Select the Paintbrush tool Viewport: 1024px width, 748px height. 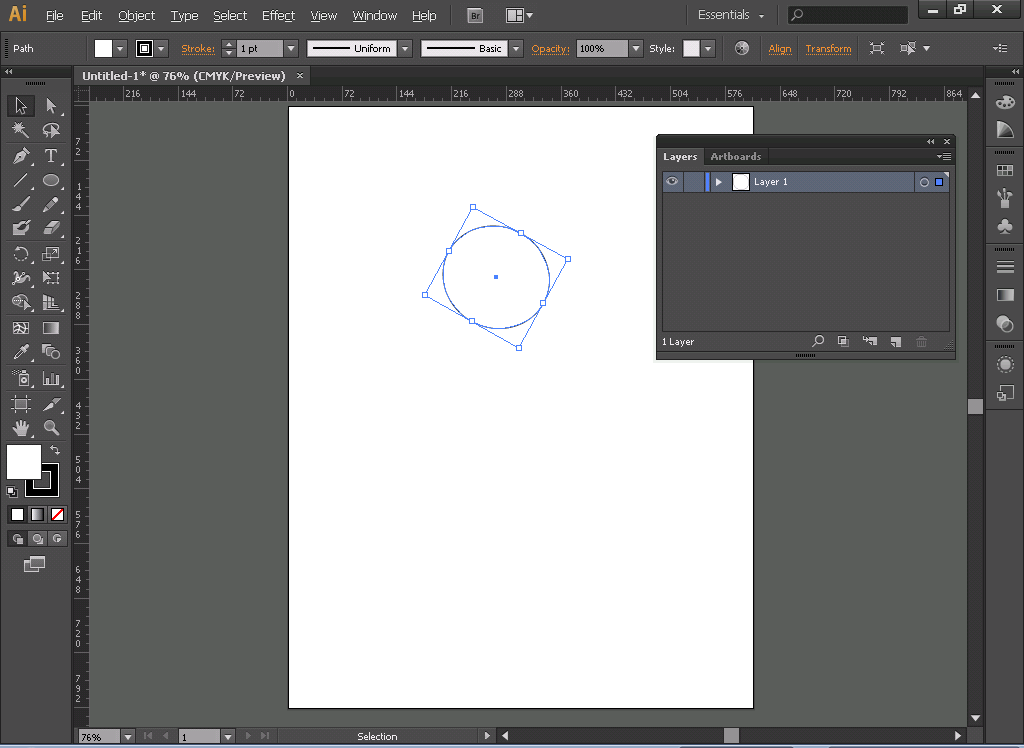[21, 204]
